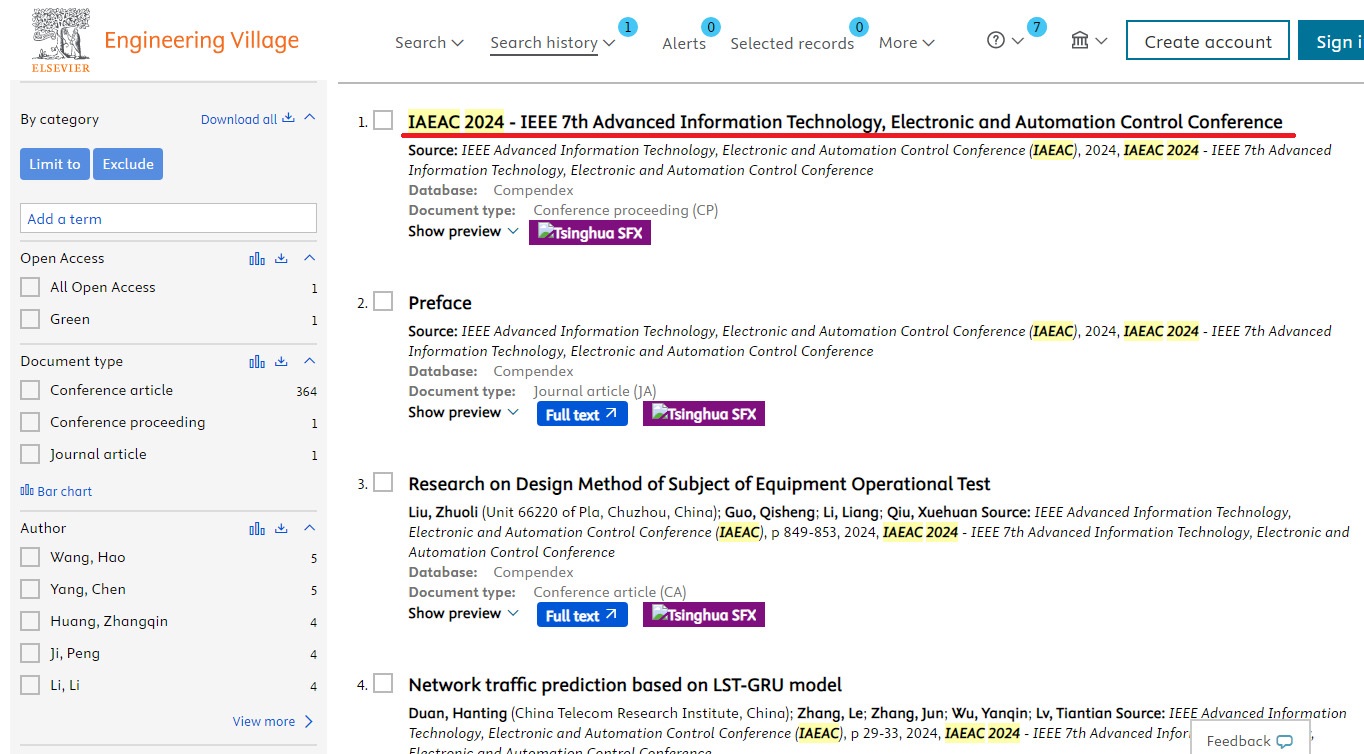The image size is (1364, 754).
Task: Expand Show preview for first result
Action: pos(463,231)
